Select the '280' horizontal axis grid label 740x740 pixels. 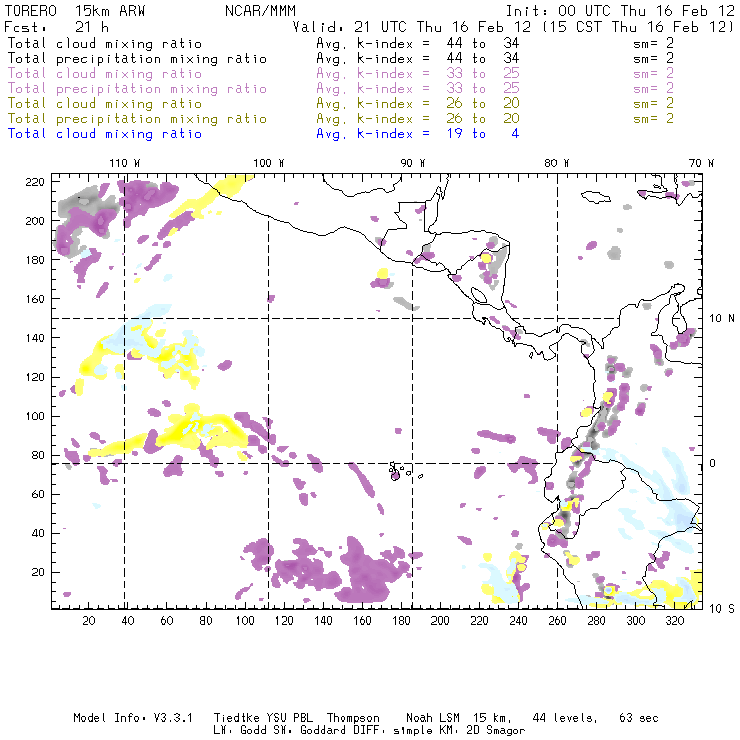coord(597,621)
